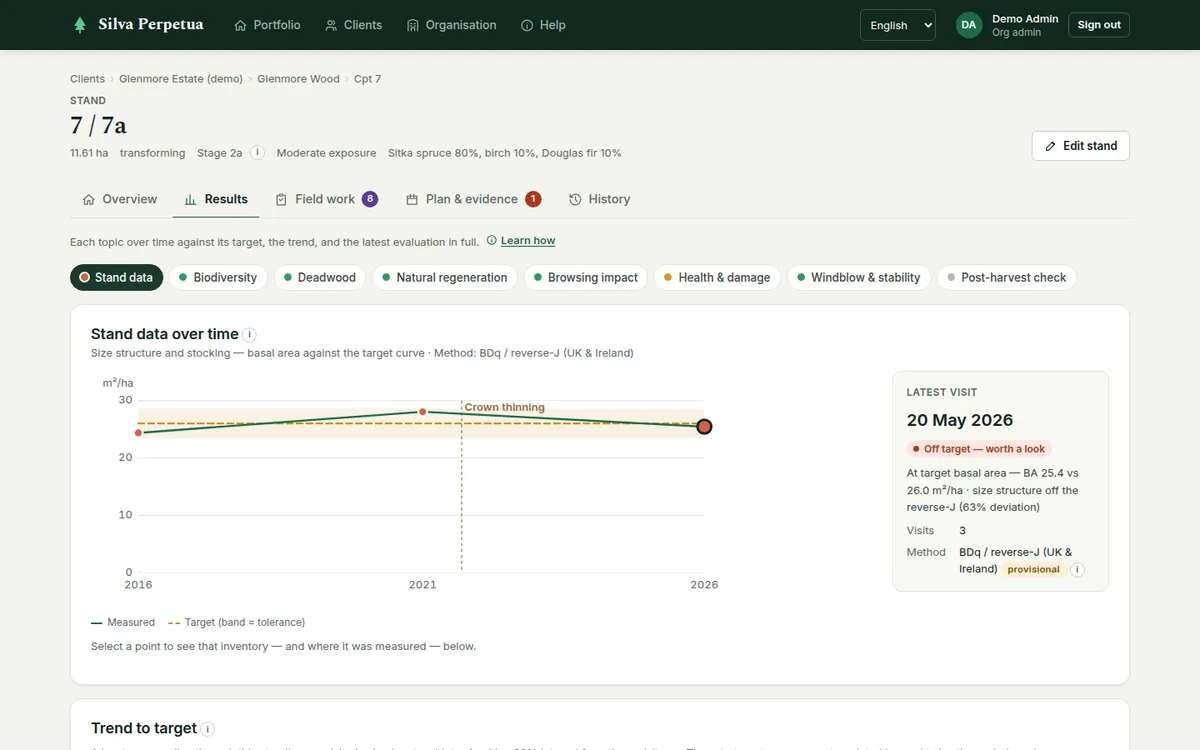The width and height of the screenshot is (1200, 750).
Task: Open the Clients nav item
Action: tap(354, 25)
